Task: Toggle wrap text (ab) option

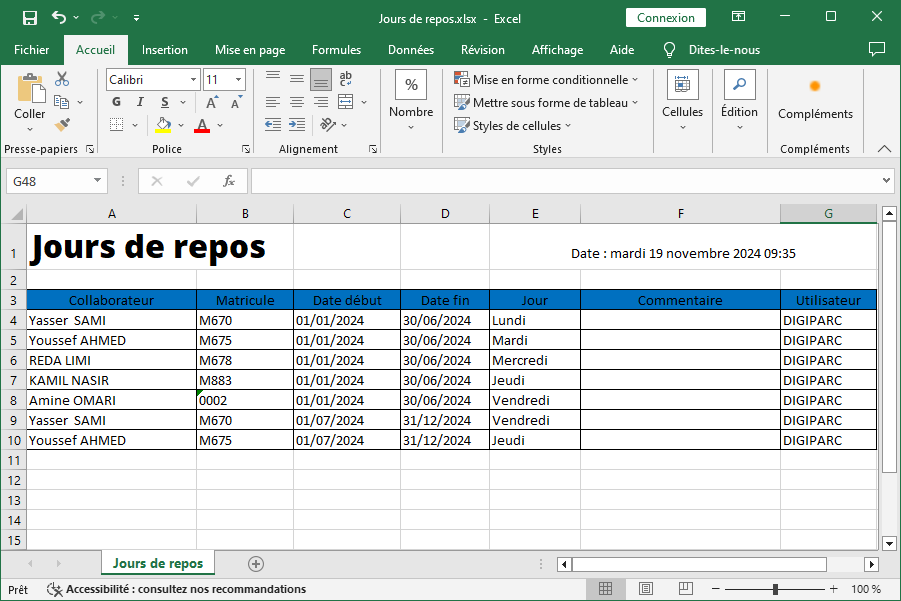Action: pos(345,78)
